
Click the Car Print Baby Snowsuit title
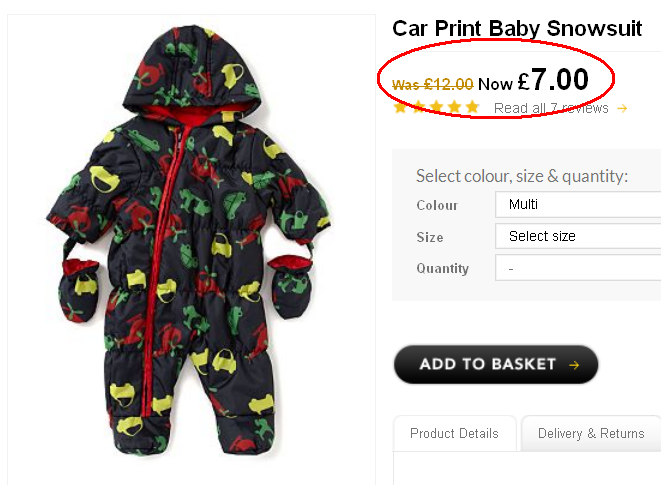click(x=517, y=28)
